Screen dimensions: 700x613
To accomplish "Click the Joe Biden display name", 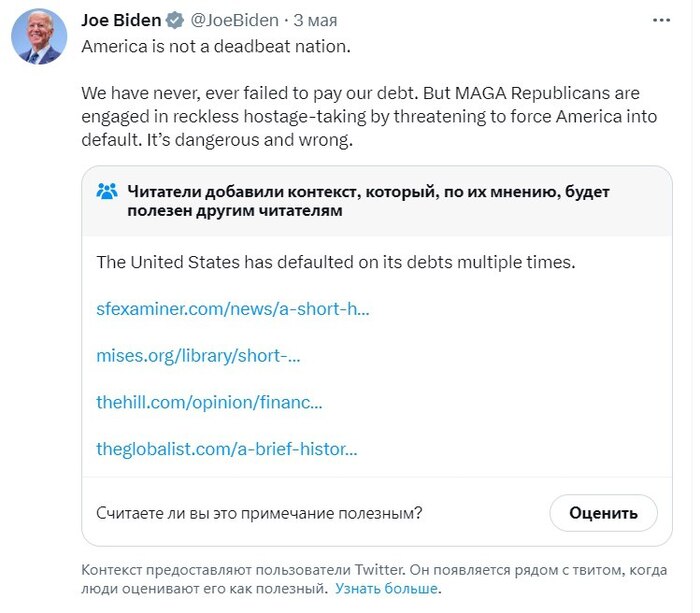I will point(122,21).
